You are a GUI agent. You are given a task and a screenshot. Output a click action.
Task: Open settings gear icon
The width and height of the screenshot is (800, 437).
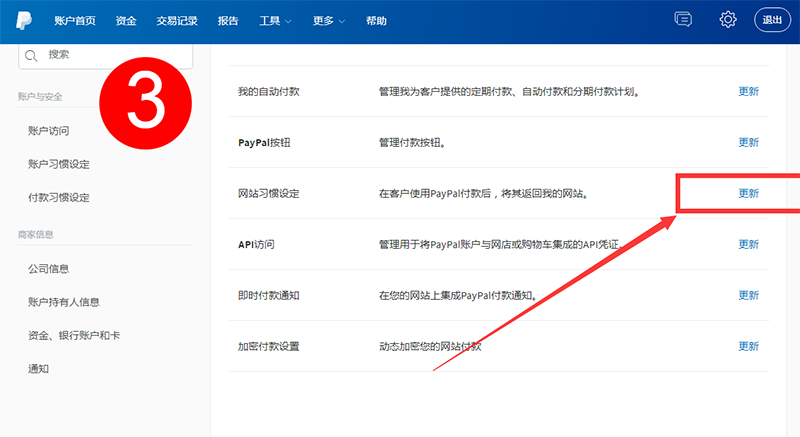pyautogui.click(x=728, y=20)
